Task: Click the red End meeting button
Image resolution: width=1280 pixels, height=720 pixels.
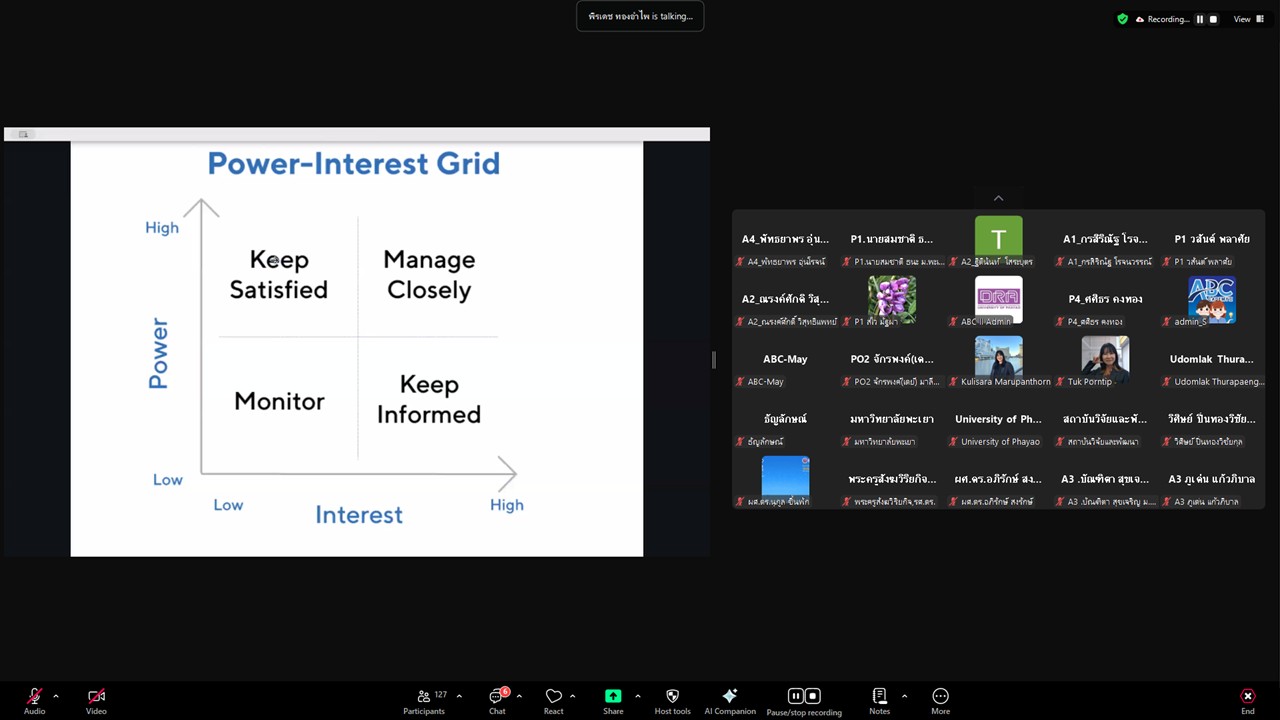Action: [x=1247, y=700]
